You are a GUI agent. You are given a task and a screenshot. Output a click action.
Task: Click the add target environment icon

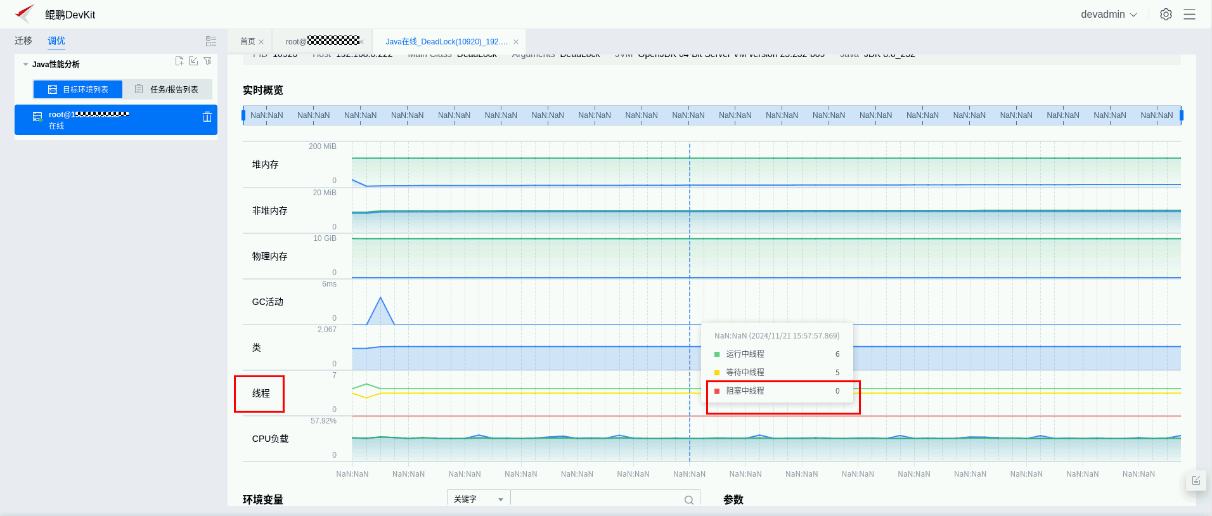point(179,62)
